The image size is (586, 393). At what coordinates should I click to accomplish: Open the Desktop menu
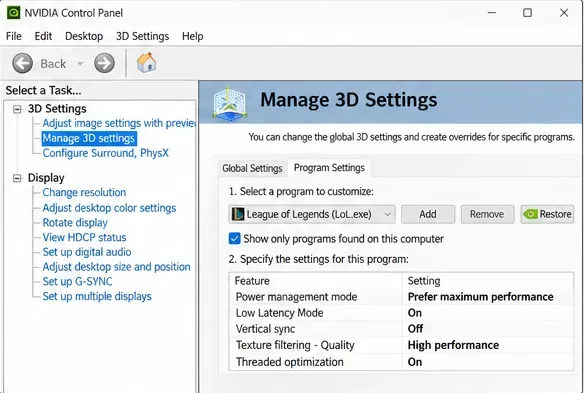coord(84,36)
